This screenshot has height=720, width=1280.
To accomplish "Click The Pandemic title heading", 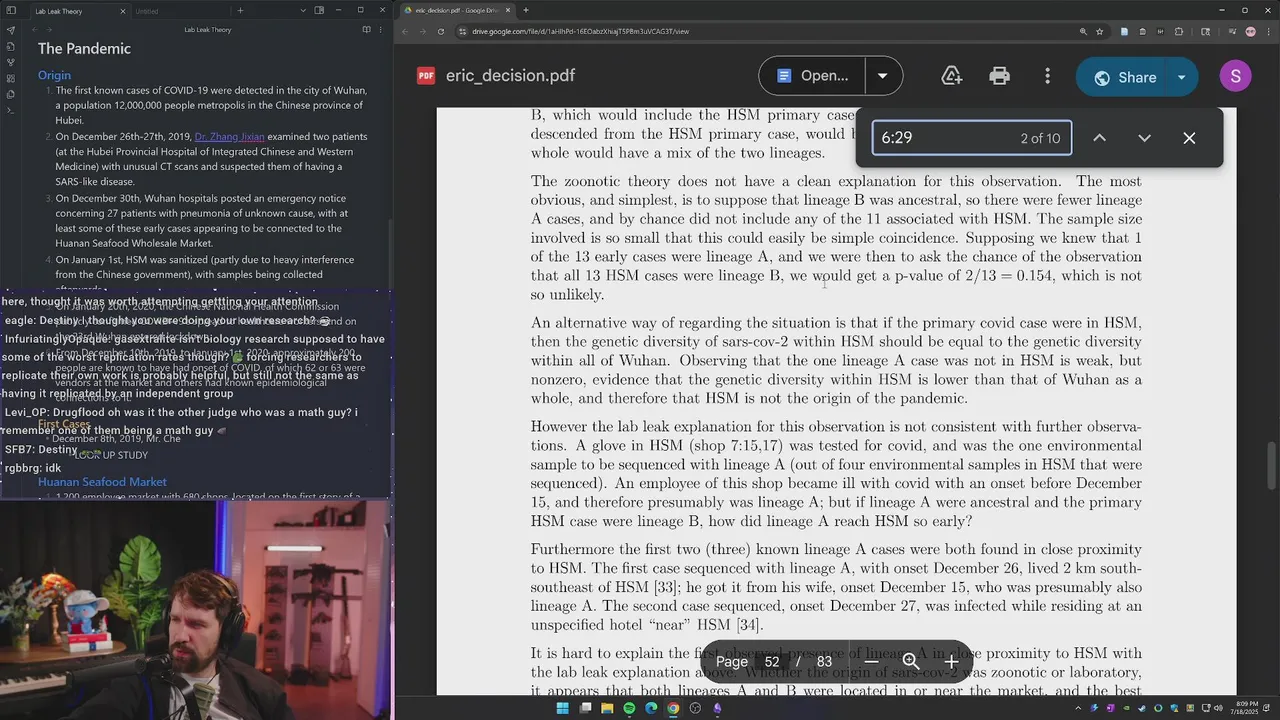I will click(x=84, y=48).
